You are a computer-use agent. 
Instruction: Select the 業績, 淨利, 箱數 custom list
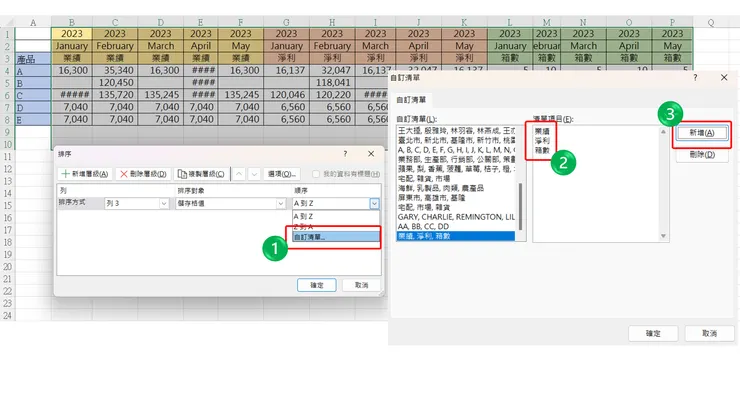point(455,236)
